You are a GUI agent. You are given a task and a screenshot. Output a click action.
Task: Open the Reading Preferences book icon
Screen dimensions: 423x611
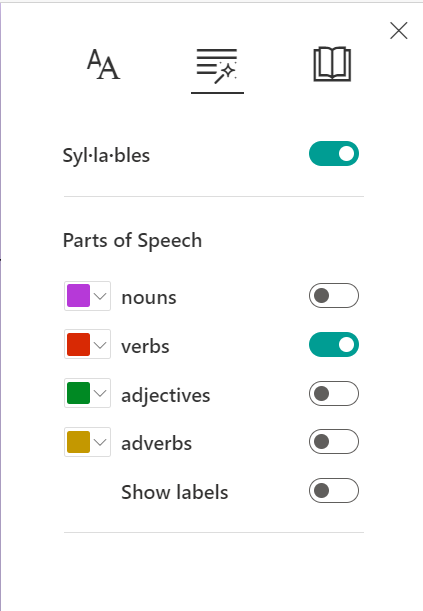pyautogui.click(x=332, y=64)
